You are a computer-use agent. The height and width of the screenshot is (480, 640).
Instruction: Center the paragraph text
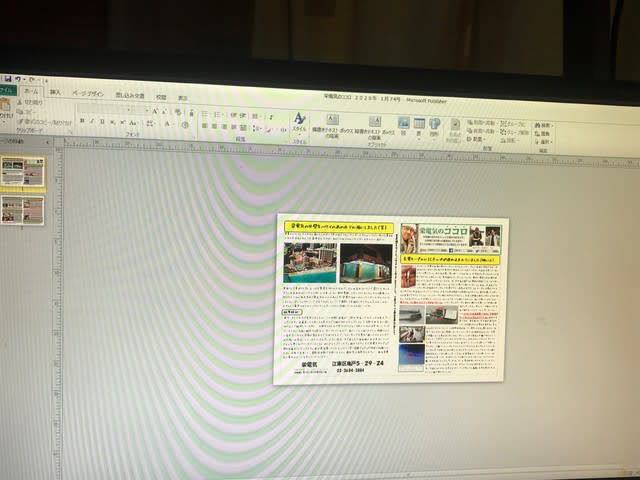coord(214,126)
